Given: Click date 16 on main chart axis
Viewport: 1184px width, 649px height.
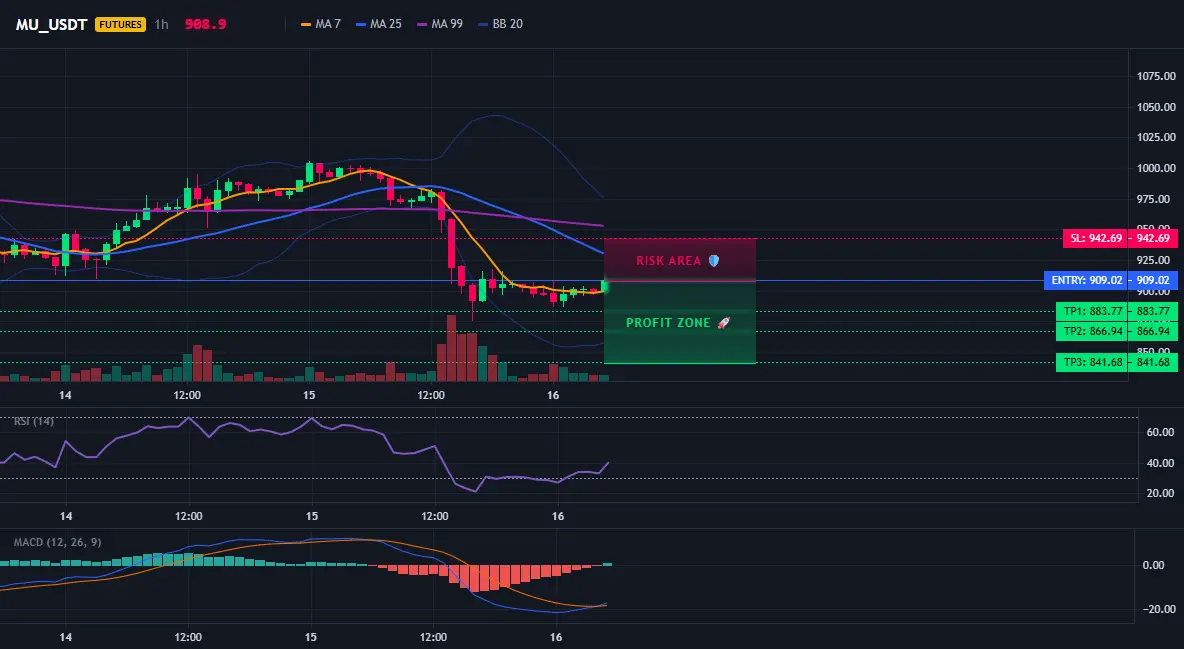Looking at the screenshot, I should pos(553,395).
